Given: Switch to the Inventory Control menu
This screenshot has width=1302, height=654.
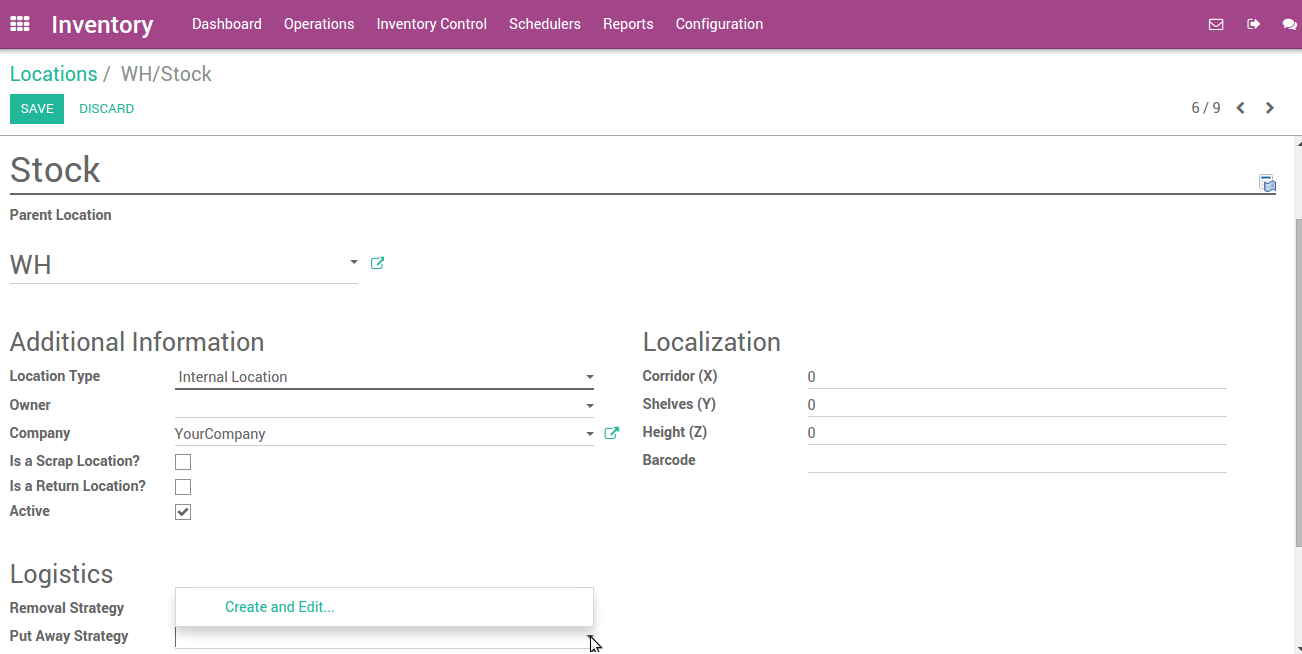Looking at the screenshot, I should pyautogui.click(x=431, y=23).
